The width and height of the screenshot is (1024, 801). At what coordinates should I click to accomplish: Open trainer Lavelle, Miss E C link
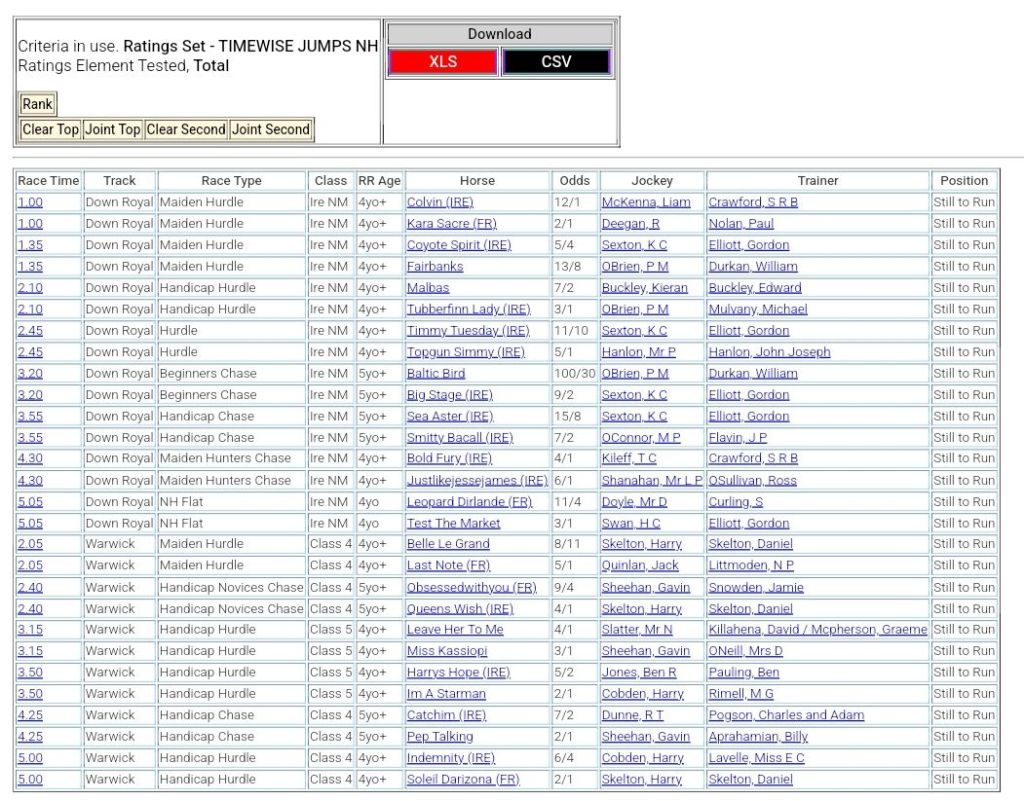[756, 758]
